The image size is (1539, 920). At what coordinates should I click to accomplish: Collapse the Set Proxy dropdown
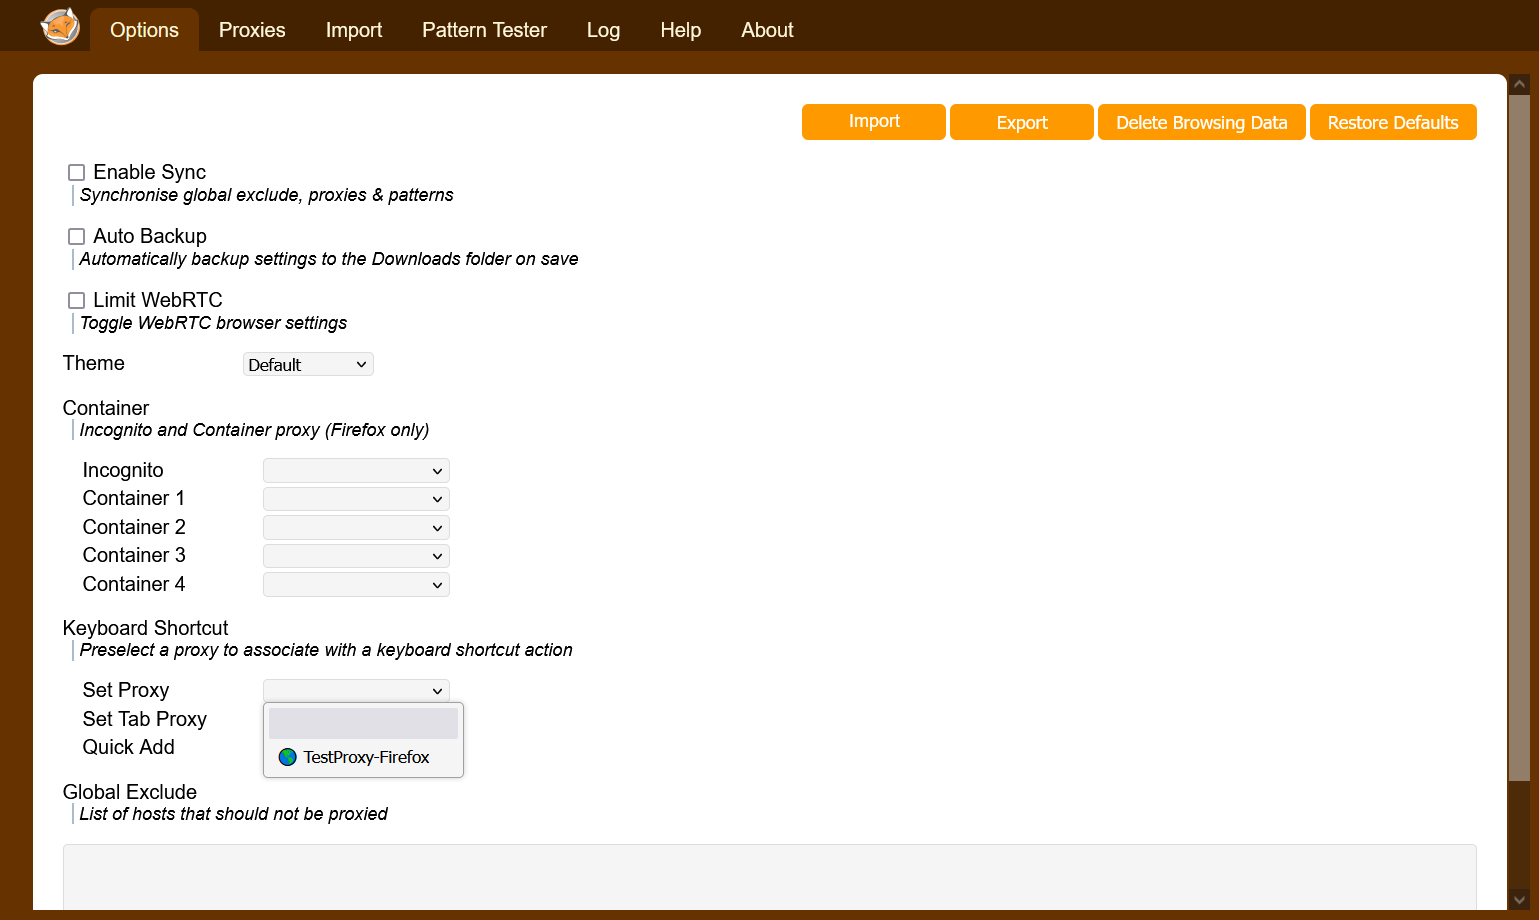coord(356,690)
